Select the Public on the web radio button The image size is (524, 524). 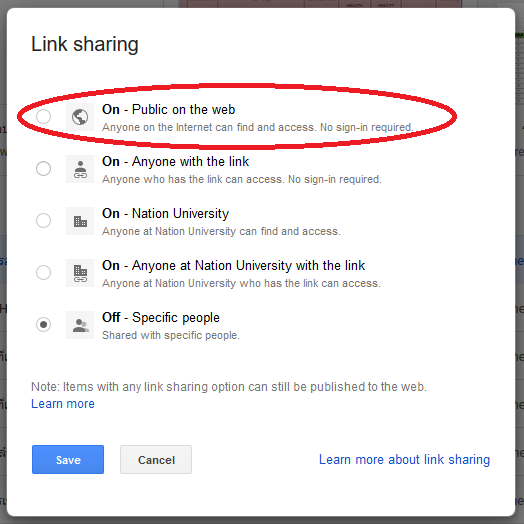43,117
